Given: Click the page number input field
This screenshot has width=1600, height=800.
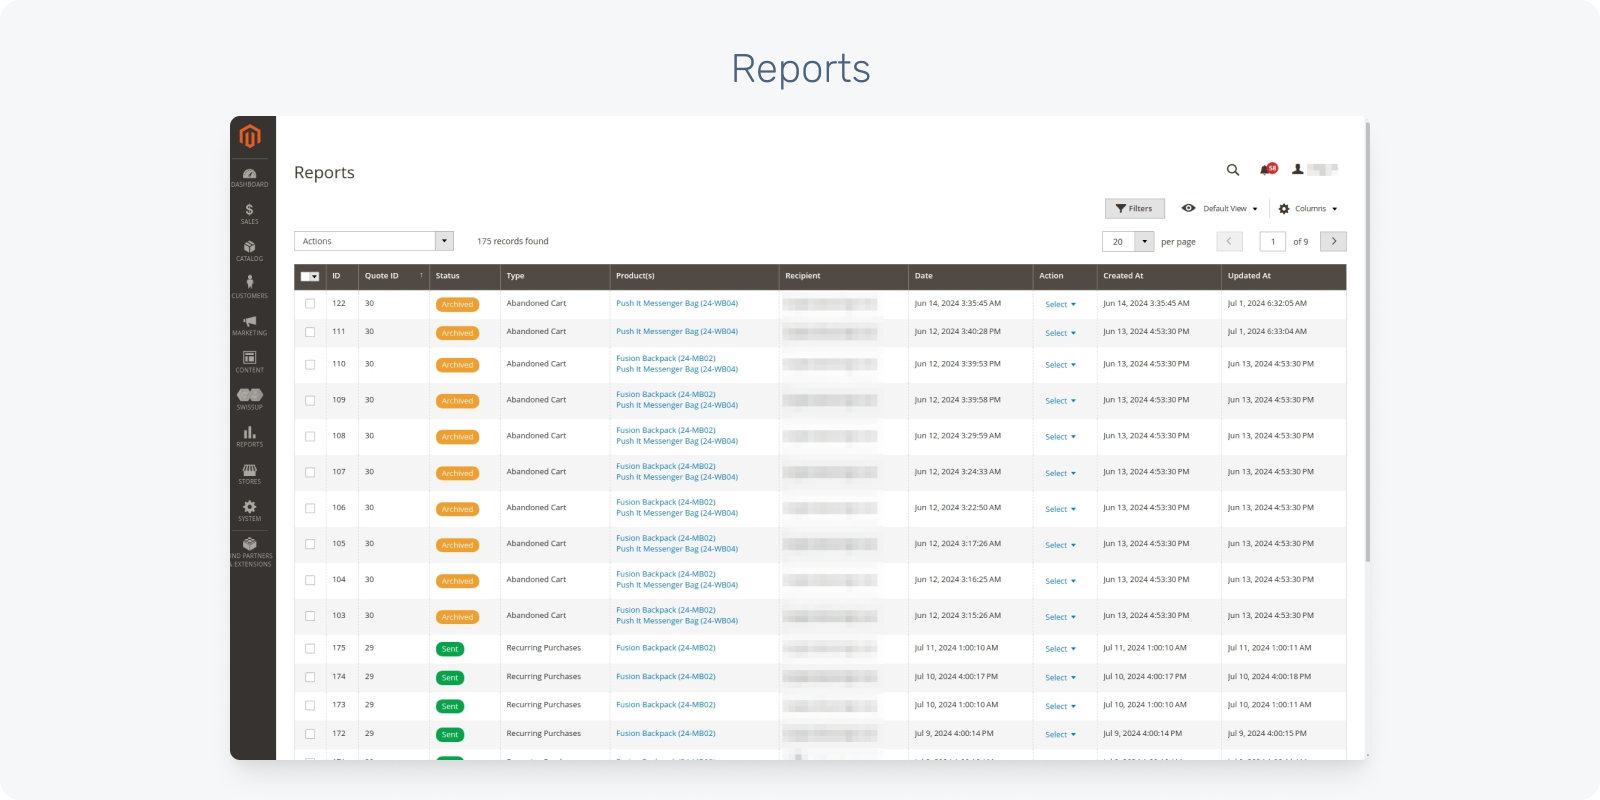Looking at the screenshot, I should point(1272,242).
